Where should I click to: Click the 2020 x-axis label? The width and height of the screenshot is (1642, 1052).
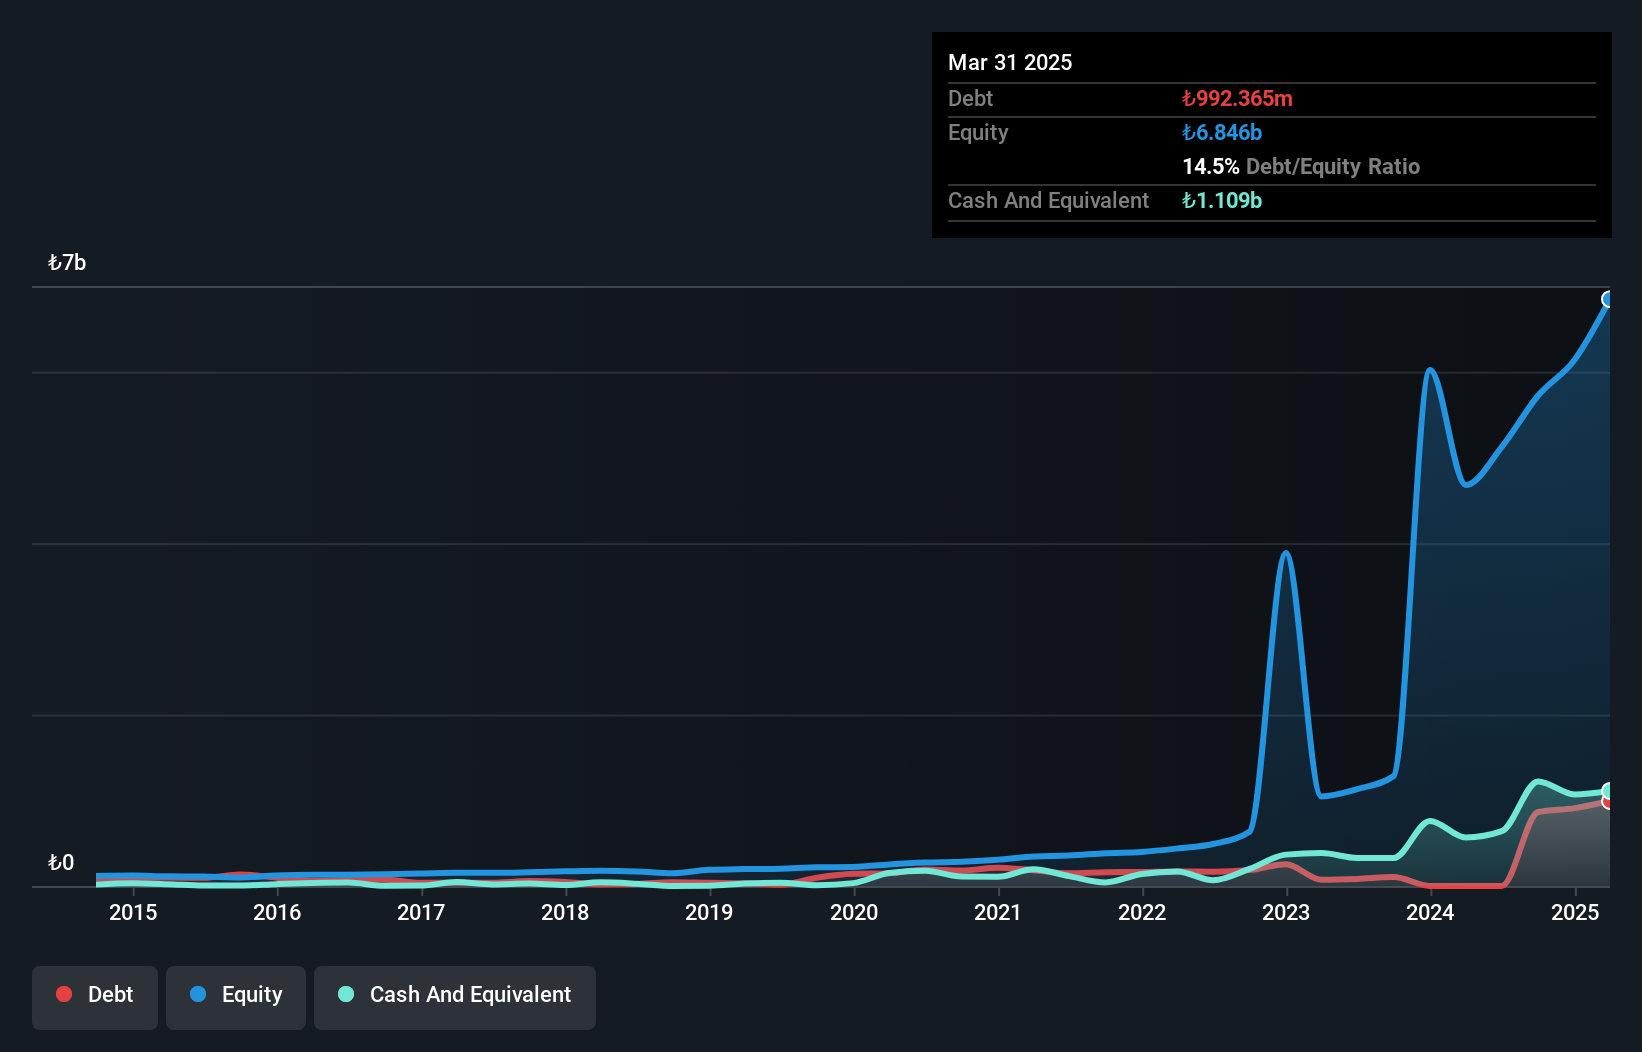pyautogui.click(x=854, y=912)
